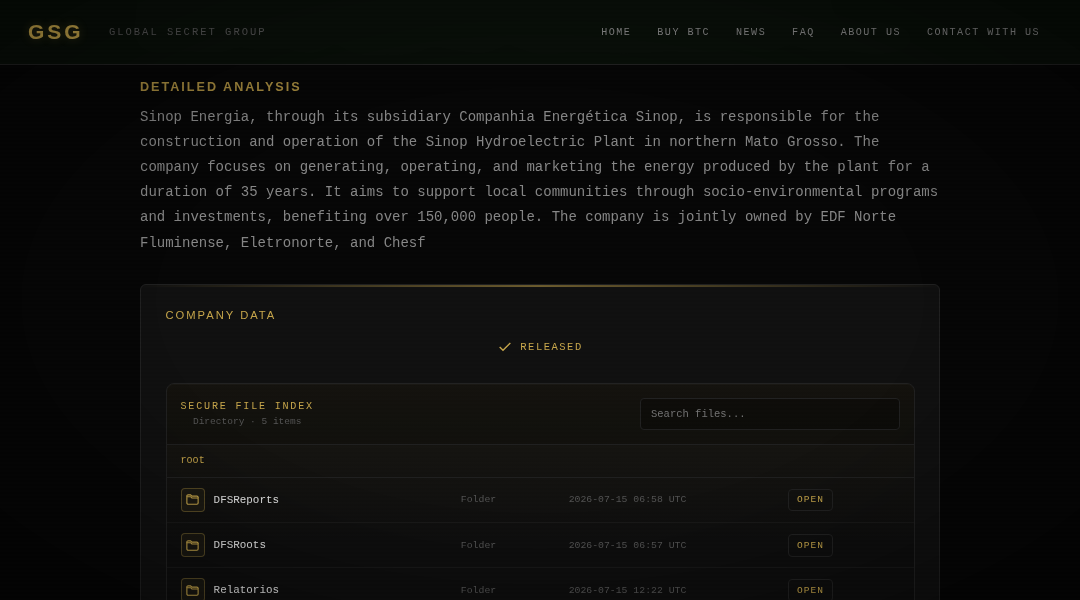Viewport: 1080px width, 600px height.
Task: Click the DFSRoots folder icon
Action: click(x=193, y=545)
